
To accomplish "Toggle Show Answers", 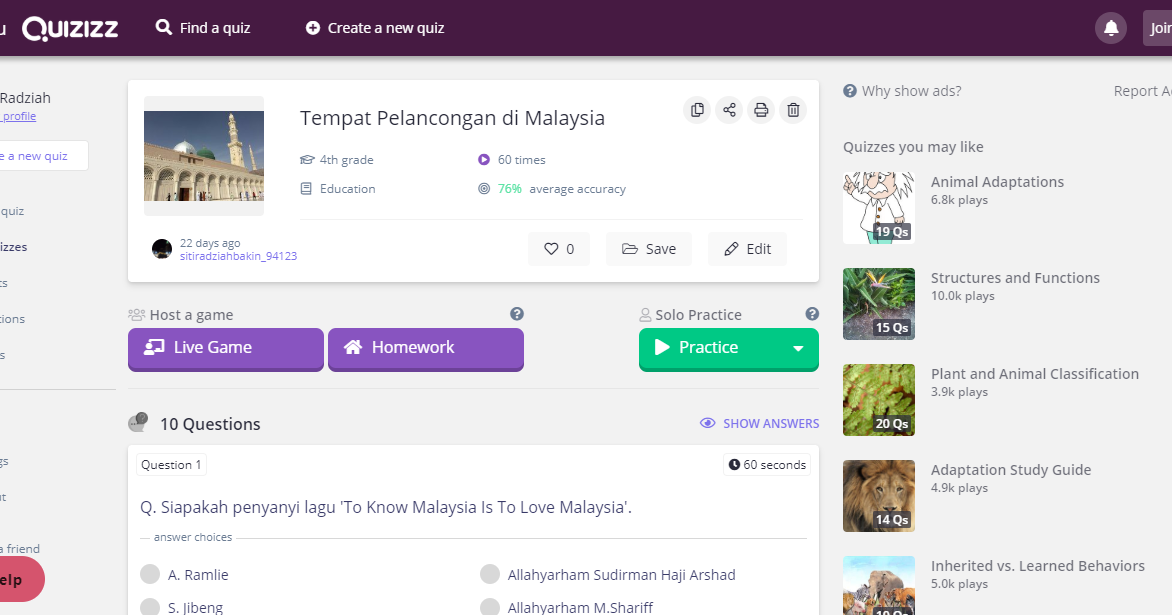I will point(759,424).
